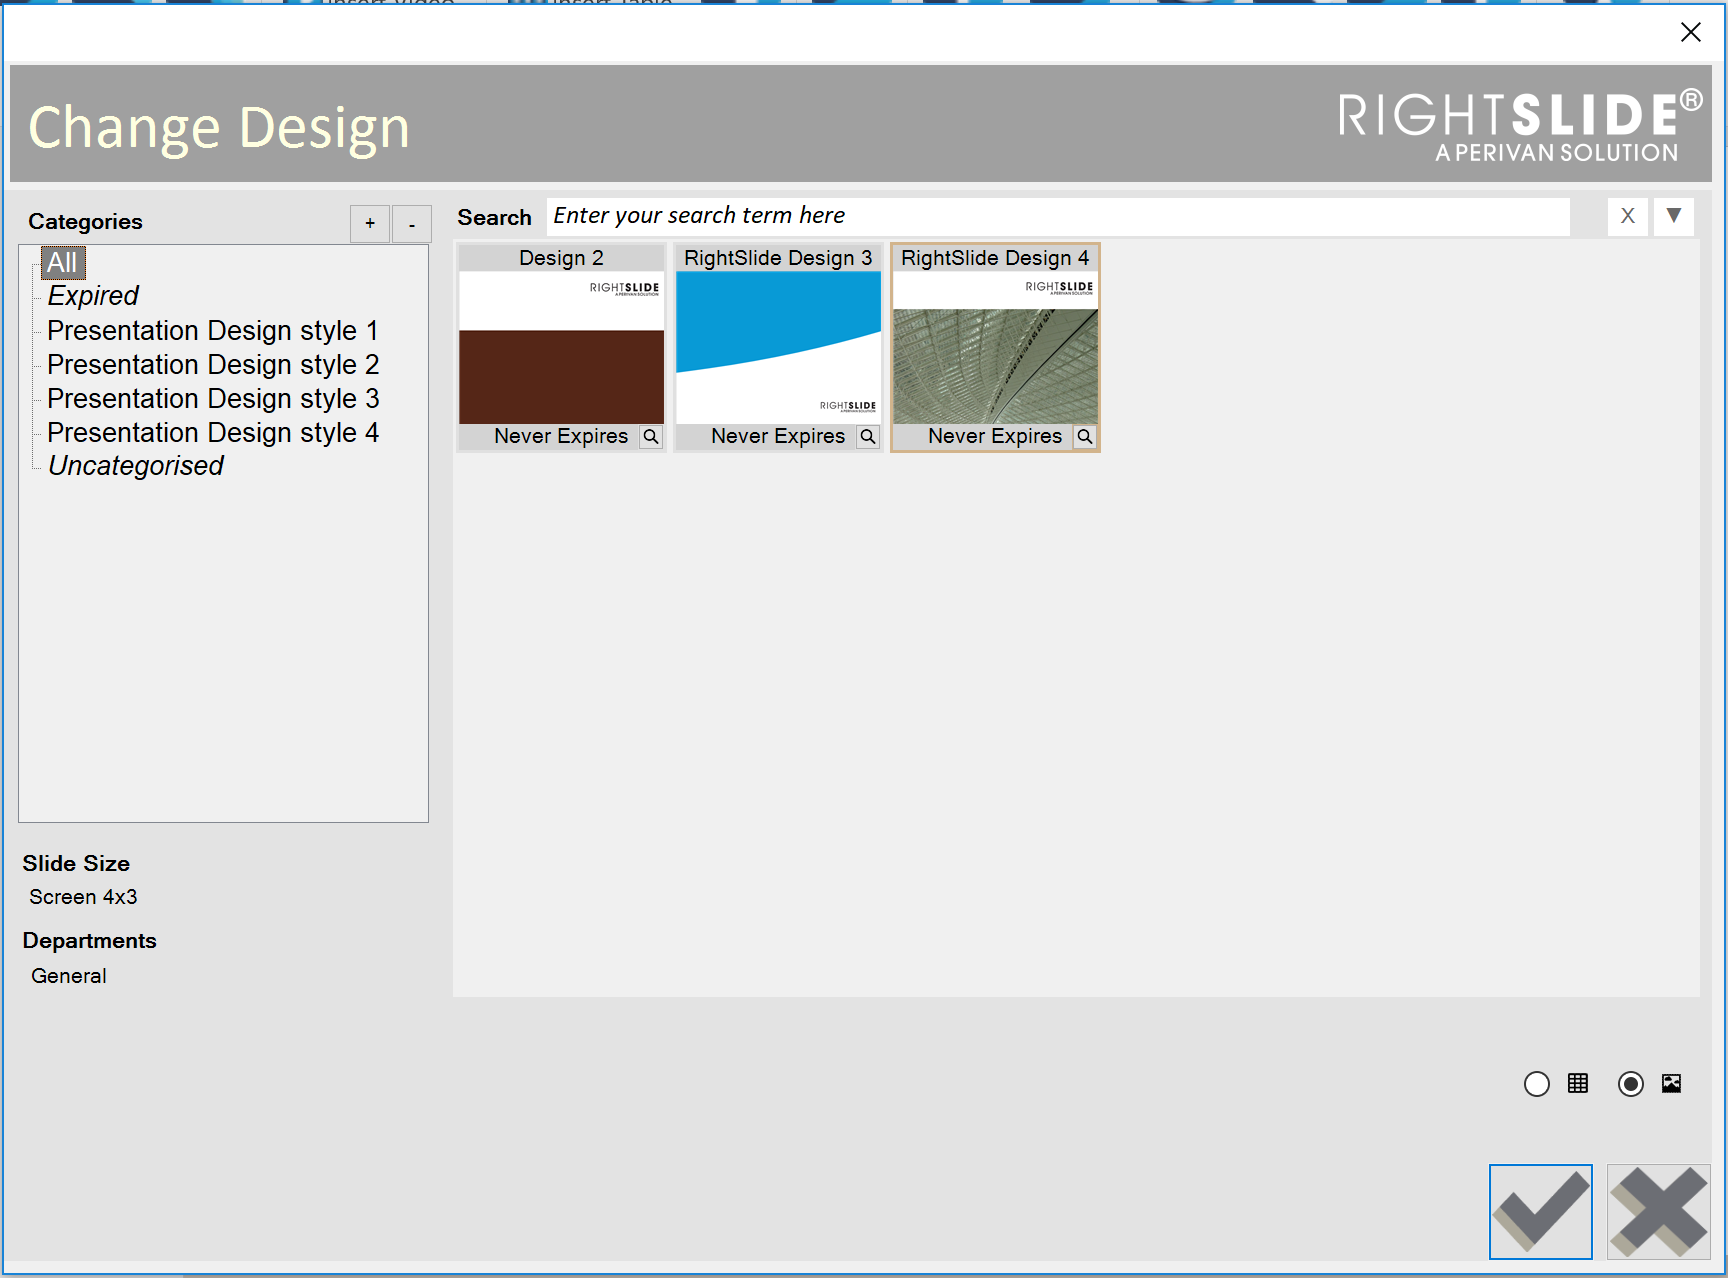Close the Change Design dialog window
The image size is (1728, 1278).
1690,32
